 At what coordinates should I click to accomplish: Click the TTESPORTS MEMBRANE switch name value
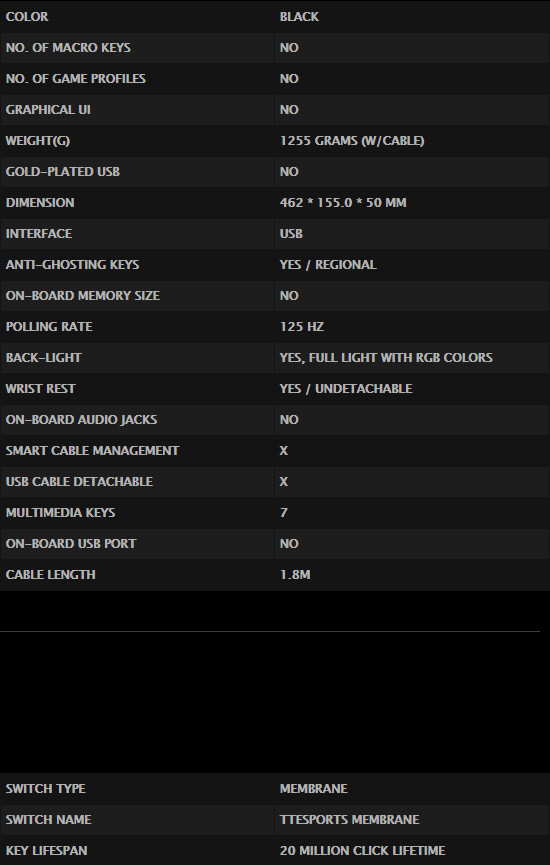point(349,819)
